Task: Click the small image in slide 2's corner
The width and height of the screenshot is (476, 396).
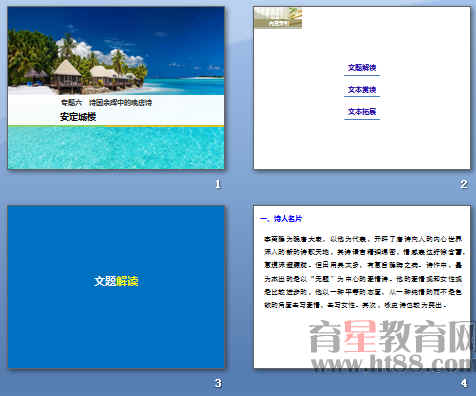Action: (278, 18)
